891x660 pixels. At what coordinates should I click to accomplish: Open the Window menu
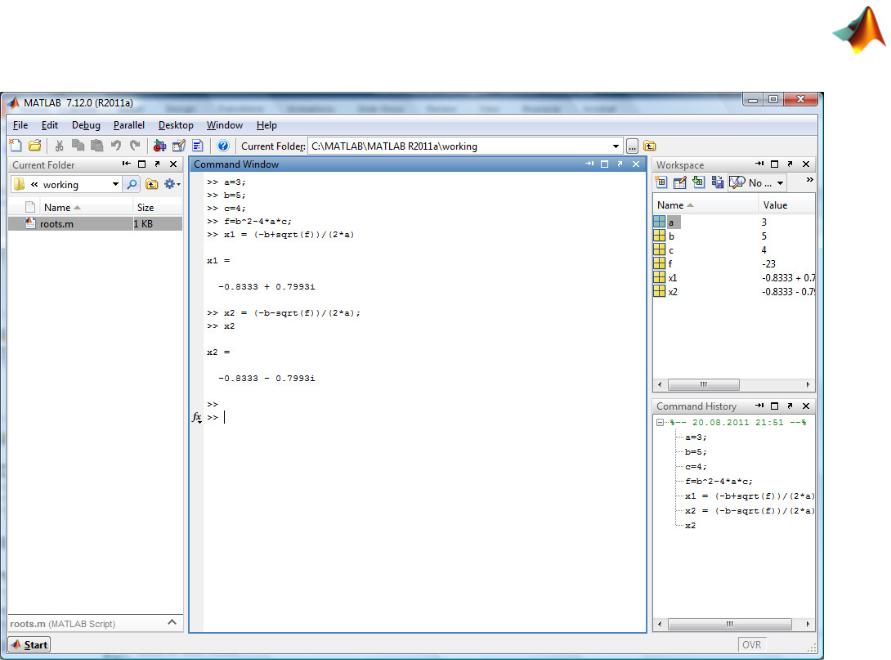[x=224, y=125]
